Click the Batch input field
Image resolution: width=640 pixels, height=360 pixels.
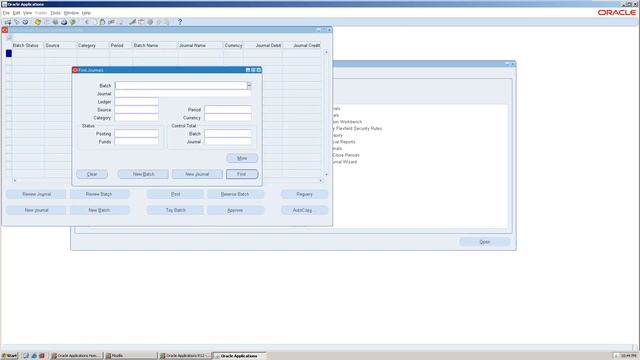[x=181, y=85]
